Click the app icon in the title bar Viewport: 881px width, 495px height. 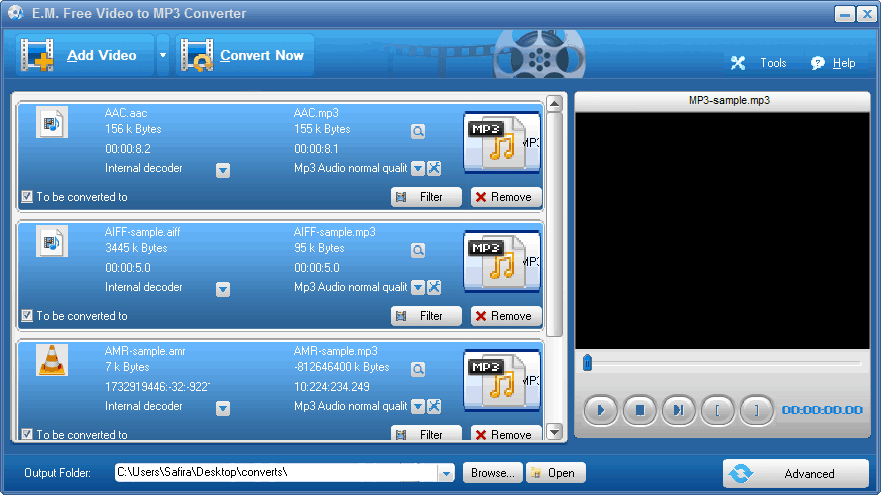click(16, 12)
